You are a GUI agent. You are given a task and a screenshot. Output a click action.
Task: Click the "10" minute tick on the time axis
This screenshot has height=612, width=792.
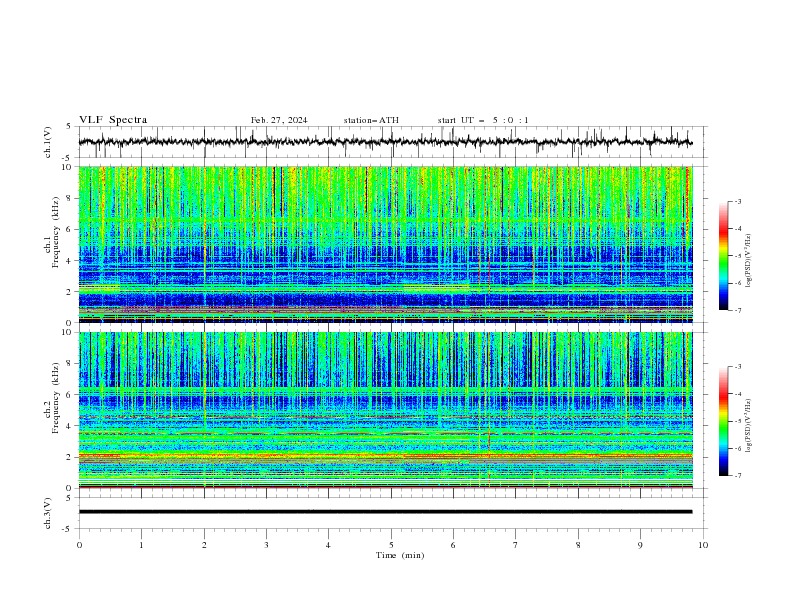tap(703, 545)
